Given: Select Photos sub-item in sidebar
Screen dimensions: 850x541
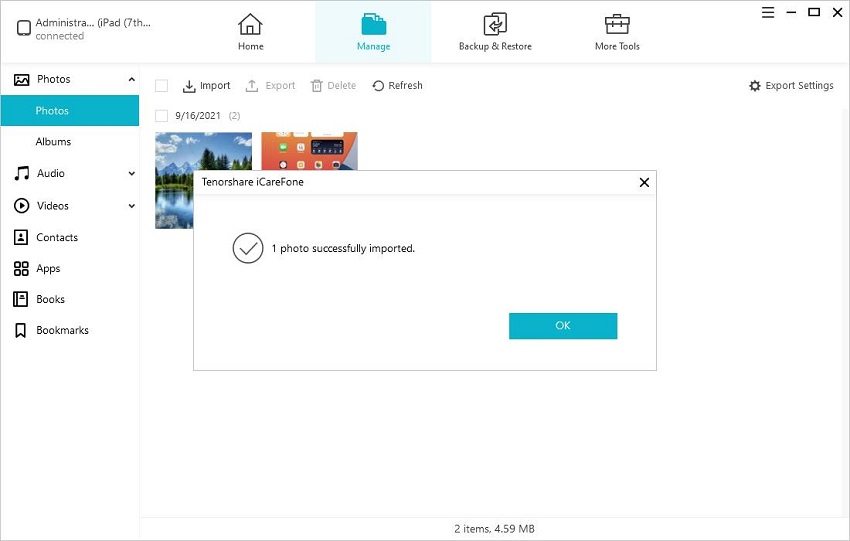Looking at the screenshot, I should click(x=70, y=111).
